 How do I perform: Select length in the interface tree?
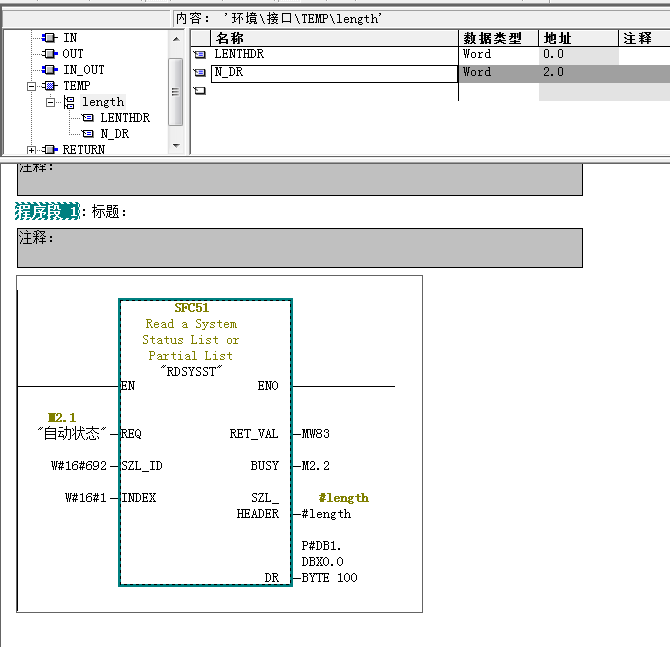(x=103, y=102)
